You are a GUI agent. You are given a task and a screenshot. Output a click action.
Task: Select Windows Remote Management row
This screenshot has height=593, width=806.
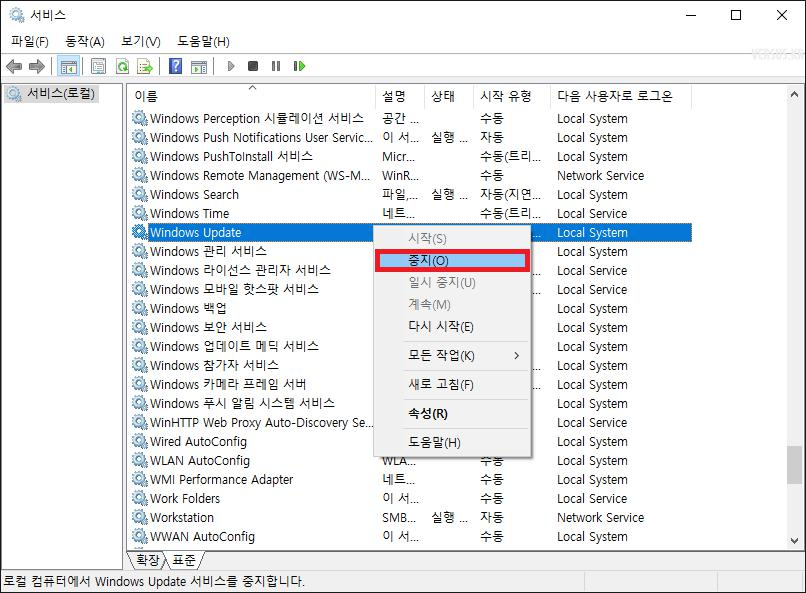[411, 175]
